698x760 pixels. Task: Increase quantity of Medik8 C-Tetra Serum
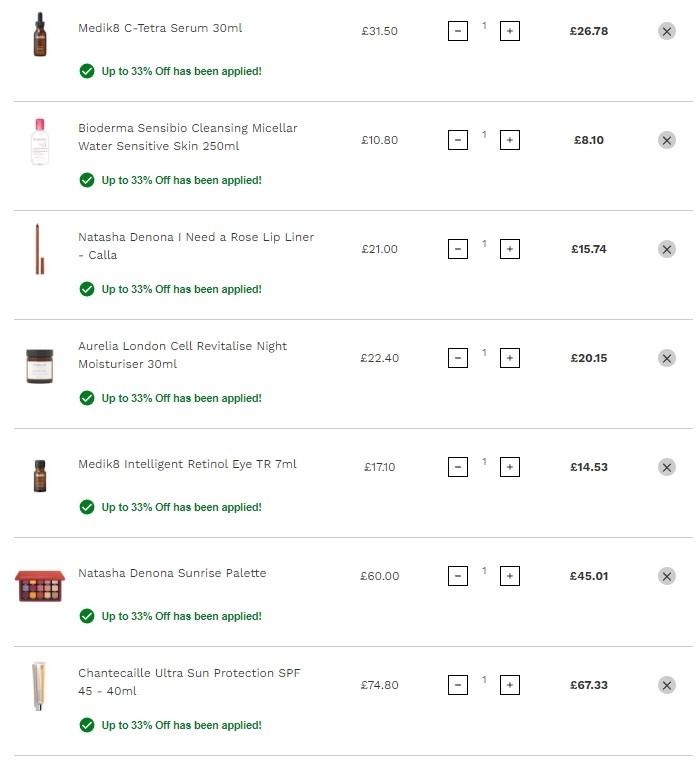[509, 31]
